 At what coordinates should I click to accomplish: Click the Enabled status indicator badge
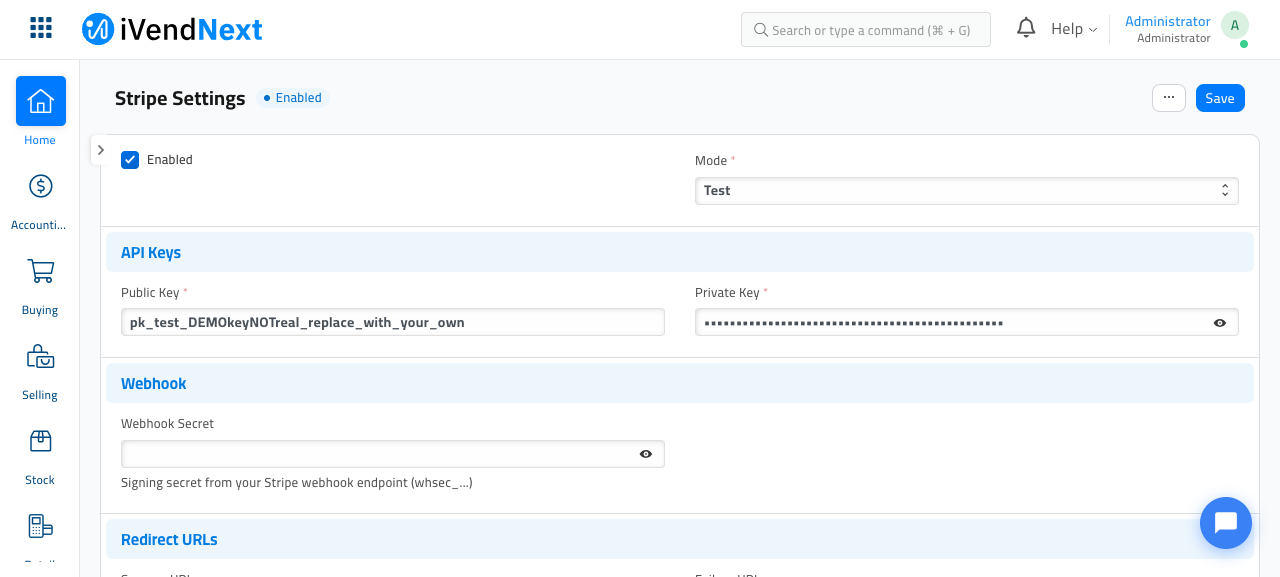coord(292,98)
